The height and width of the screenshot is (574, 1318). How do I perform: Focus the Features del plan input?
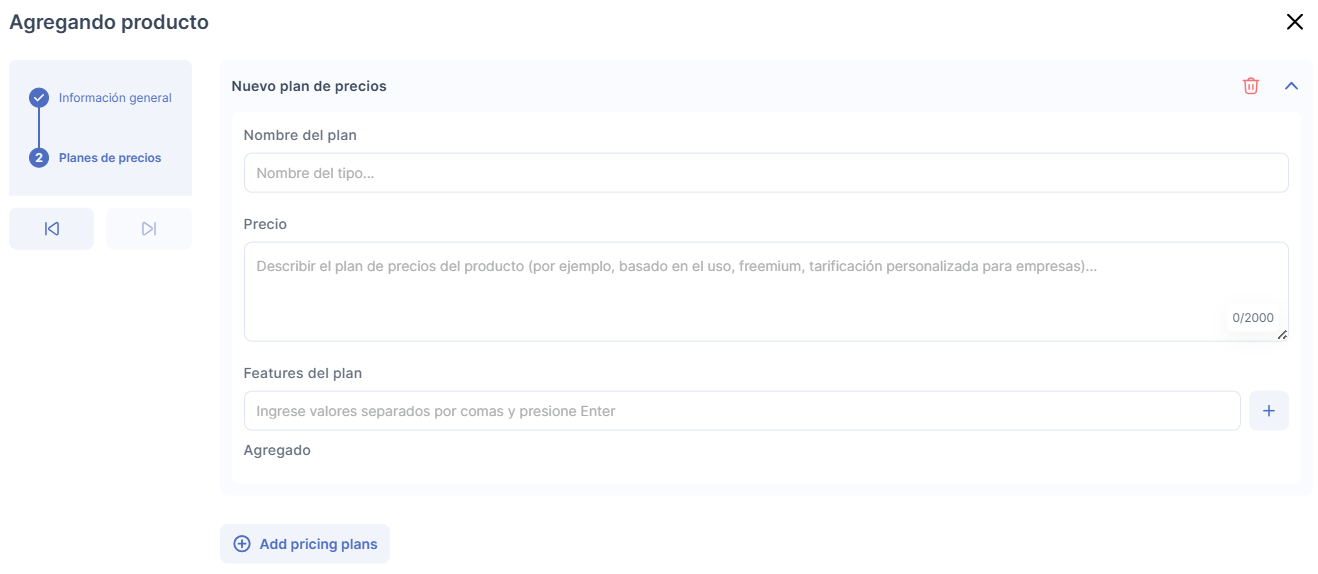click(x=741, y=411)
